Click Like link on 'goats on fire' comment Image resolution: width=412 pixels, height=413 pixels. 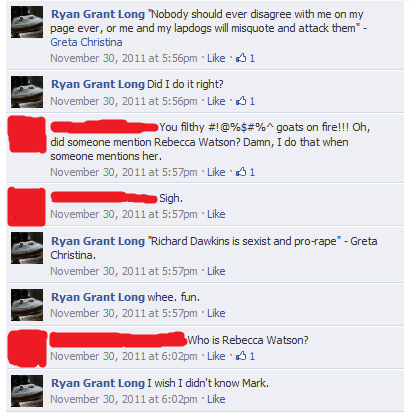coord(216,172)
